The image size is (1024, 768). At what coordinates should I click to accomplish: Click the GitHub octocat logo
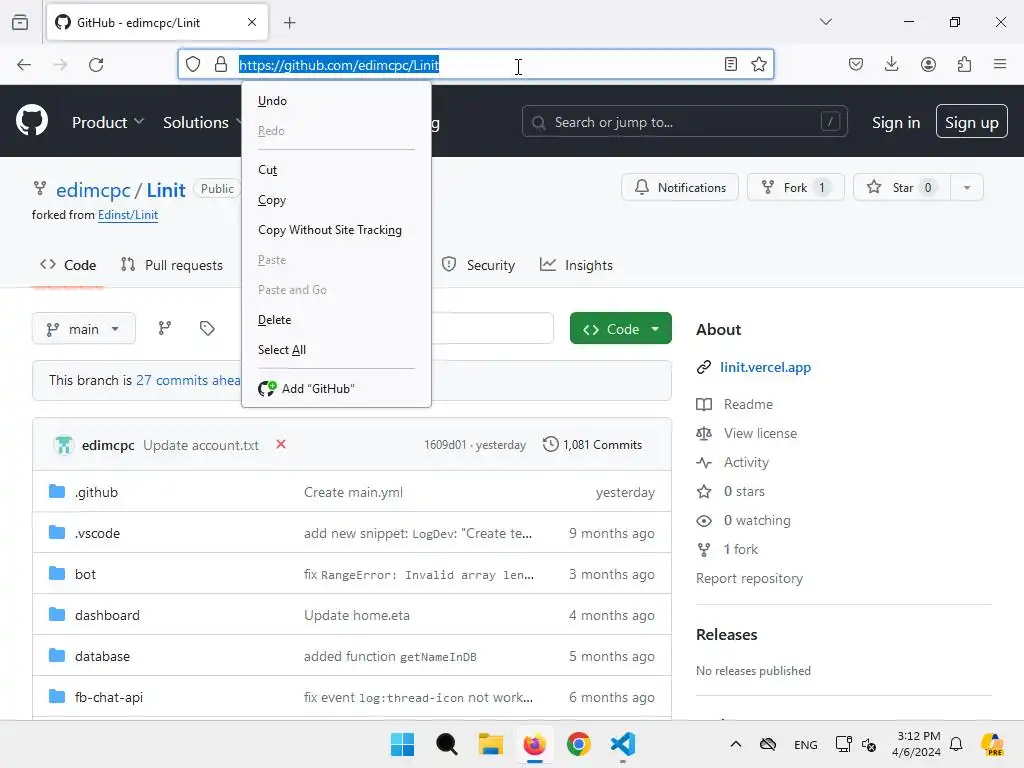(32, 120)
